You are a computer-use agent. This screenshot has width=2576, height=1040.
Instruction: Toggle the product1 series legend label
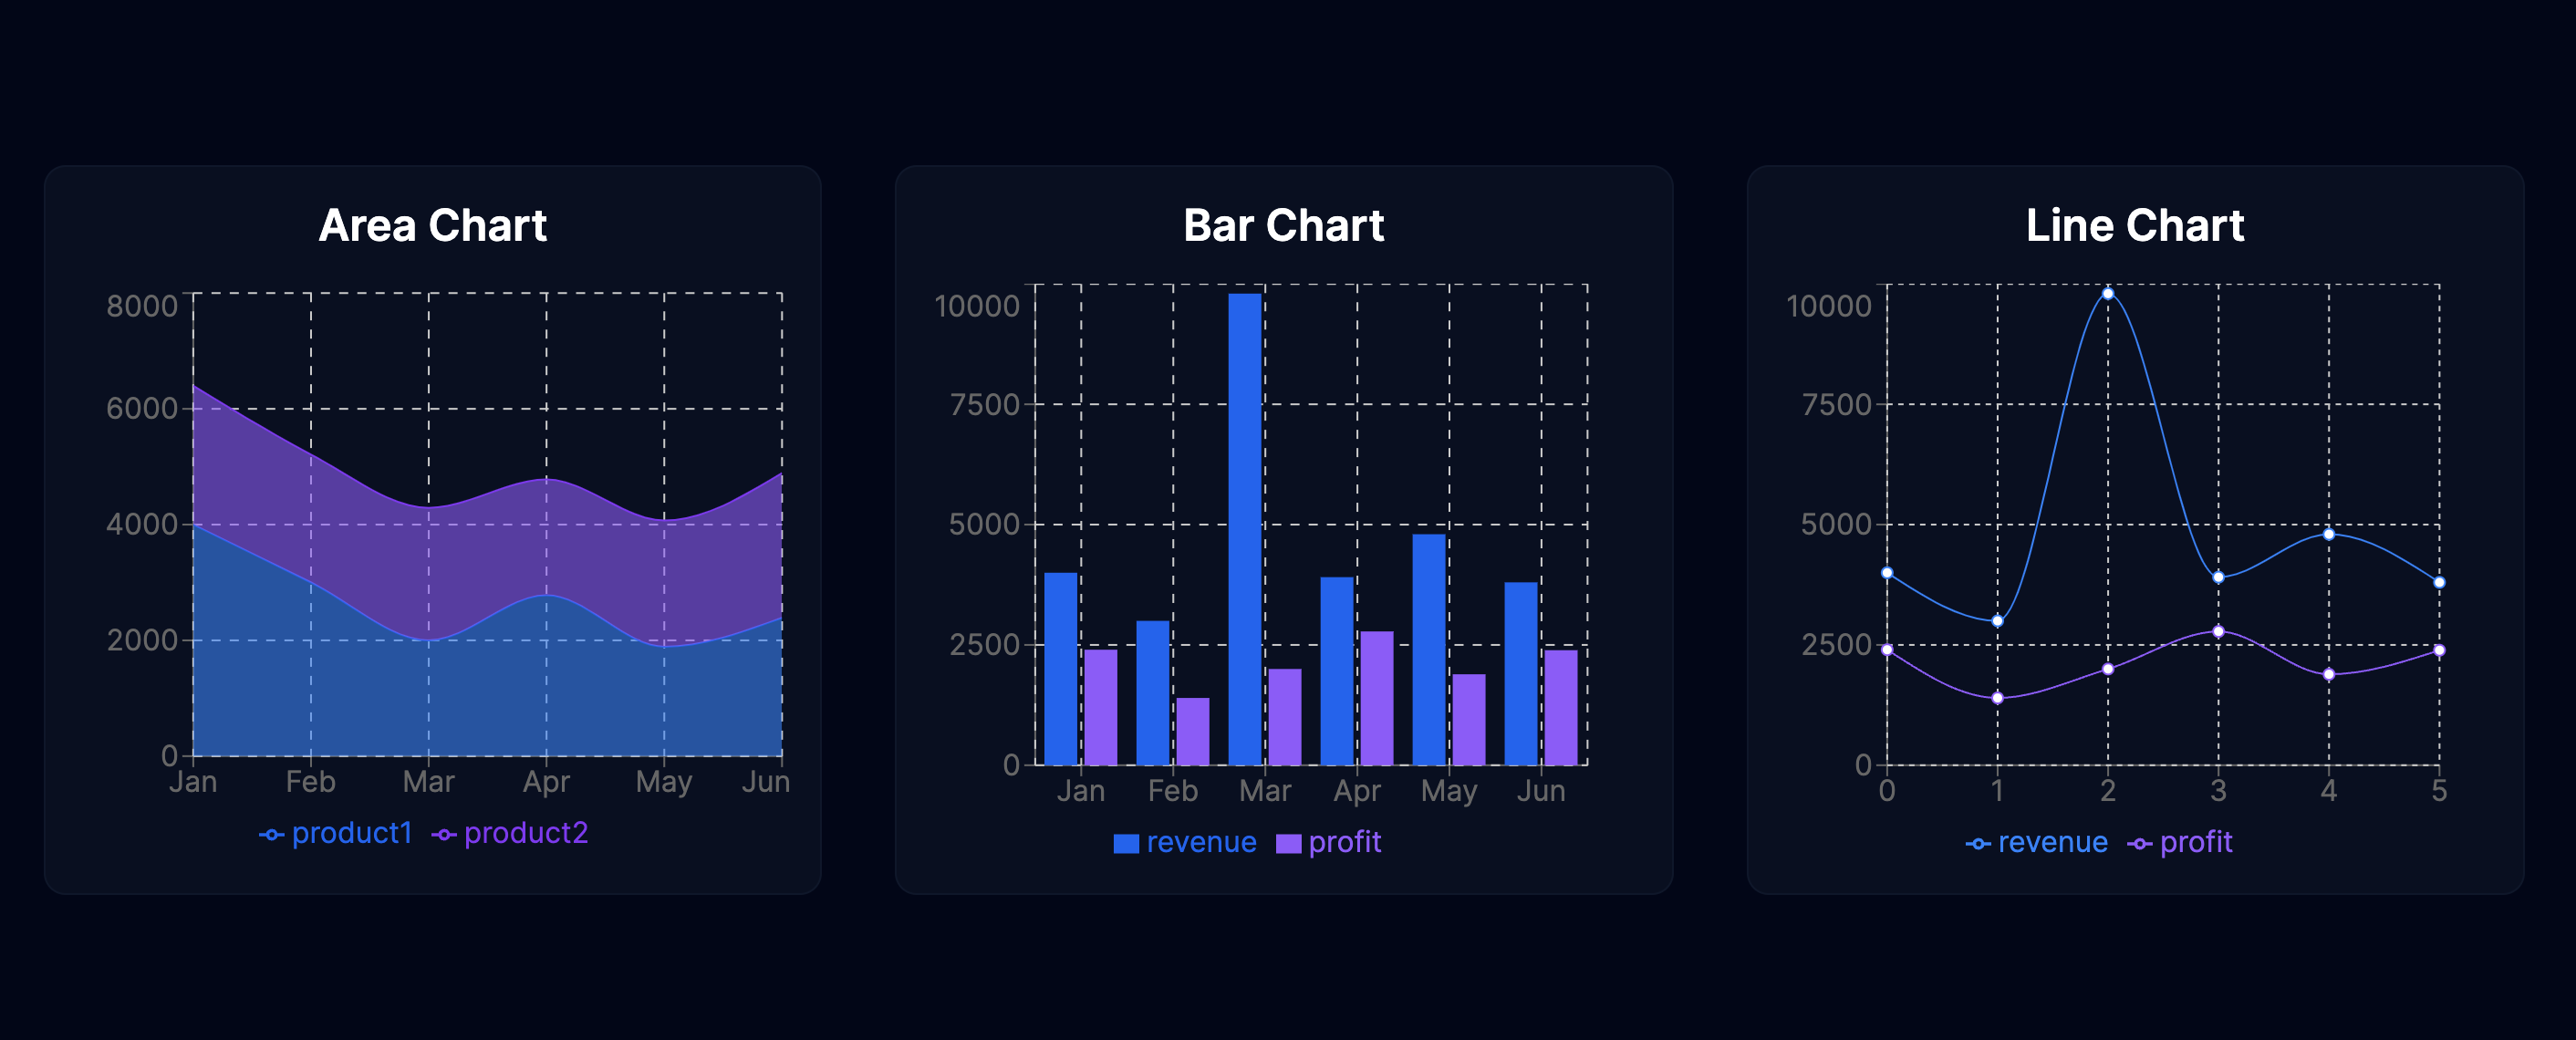click(352, 833)
